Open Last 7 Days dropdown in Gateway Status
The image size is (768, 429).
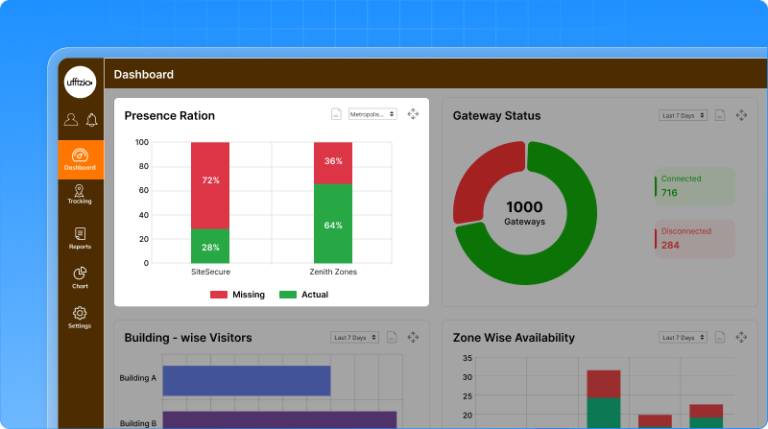tap(683, 115)
